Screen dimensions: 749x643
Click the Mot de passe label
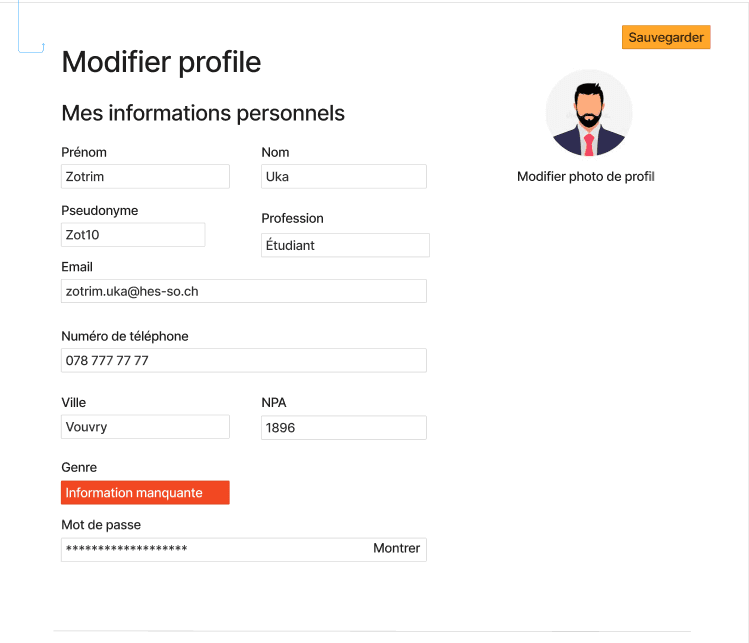click(101, 524)
